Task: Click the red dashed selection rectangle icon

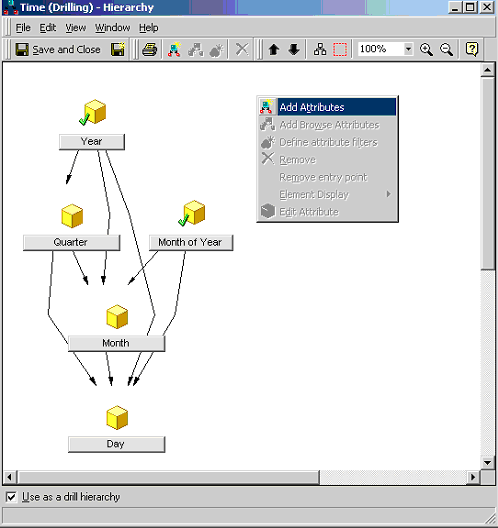Action: 340,50
